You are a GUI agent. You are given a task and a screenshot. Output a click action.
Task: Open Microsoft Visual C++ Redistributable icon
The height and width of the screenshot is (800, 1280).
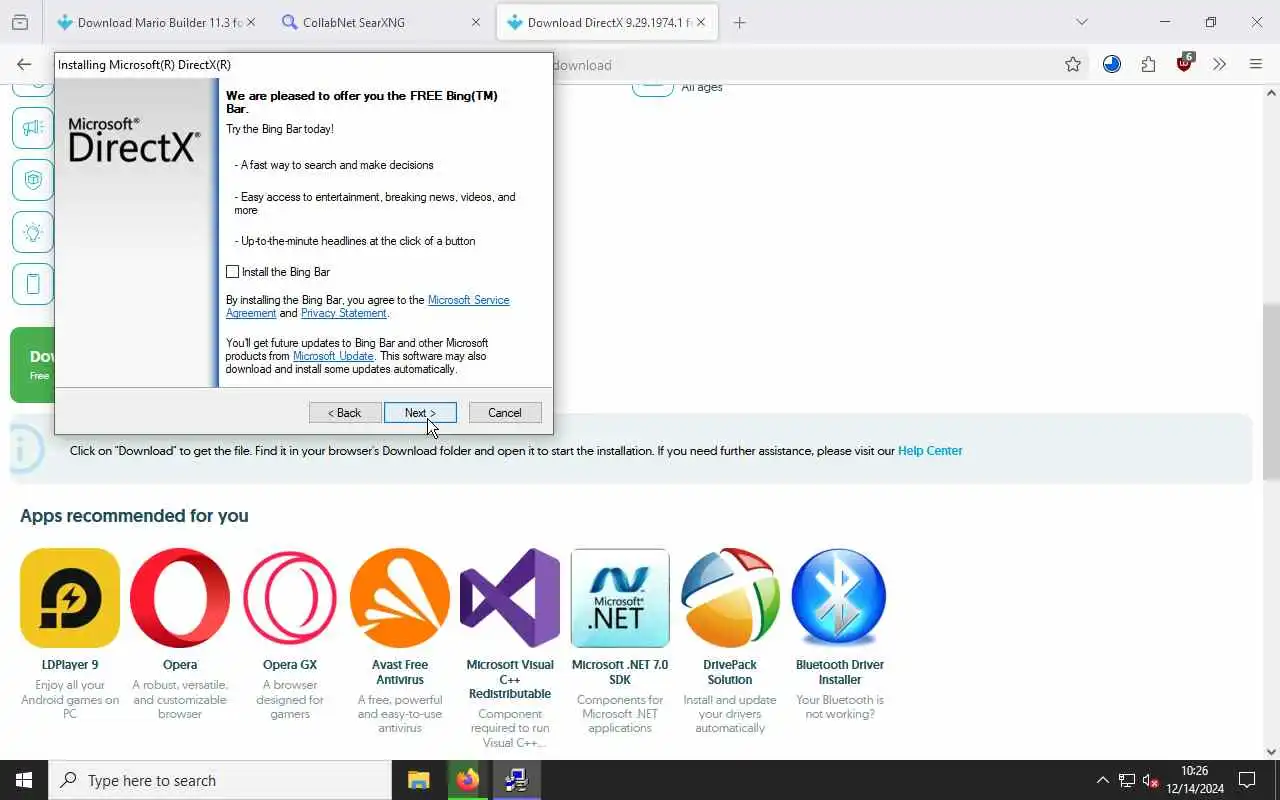coord(510,598)
